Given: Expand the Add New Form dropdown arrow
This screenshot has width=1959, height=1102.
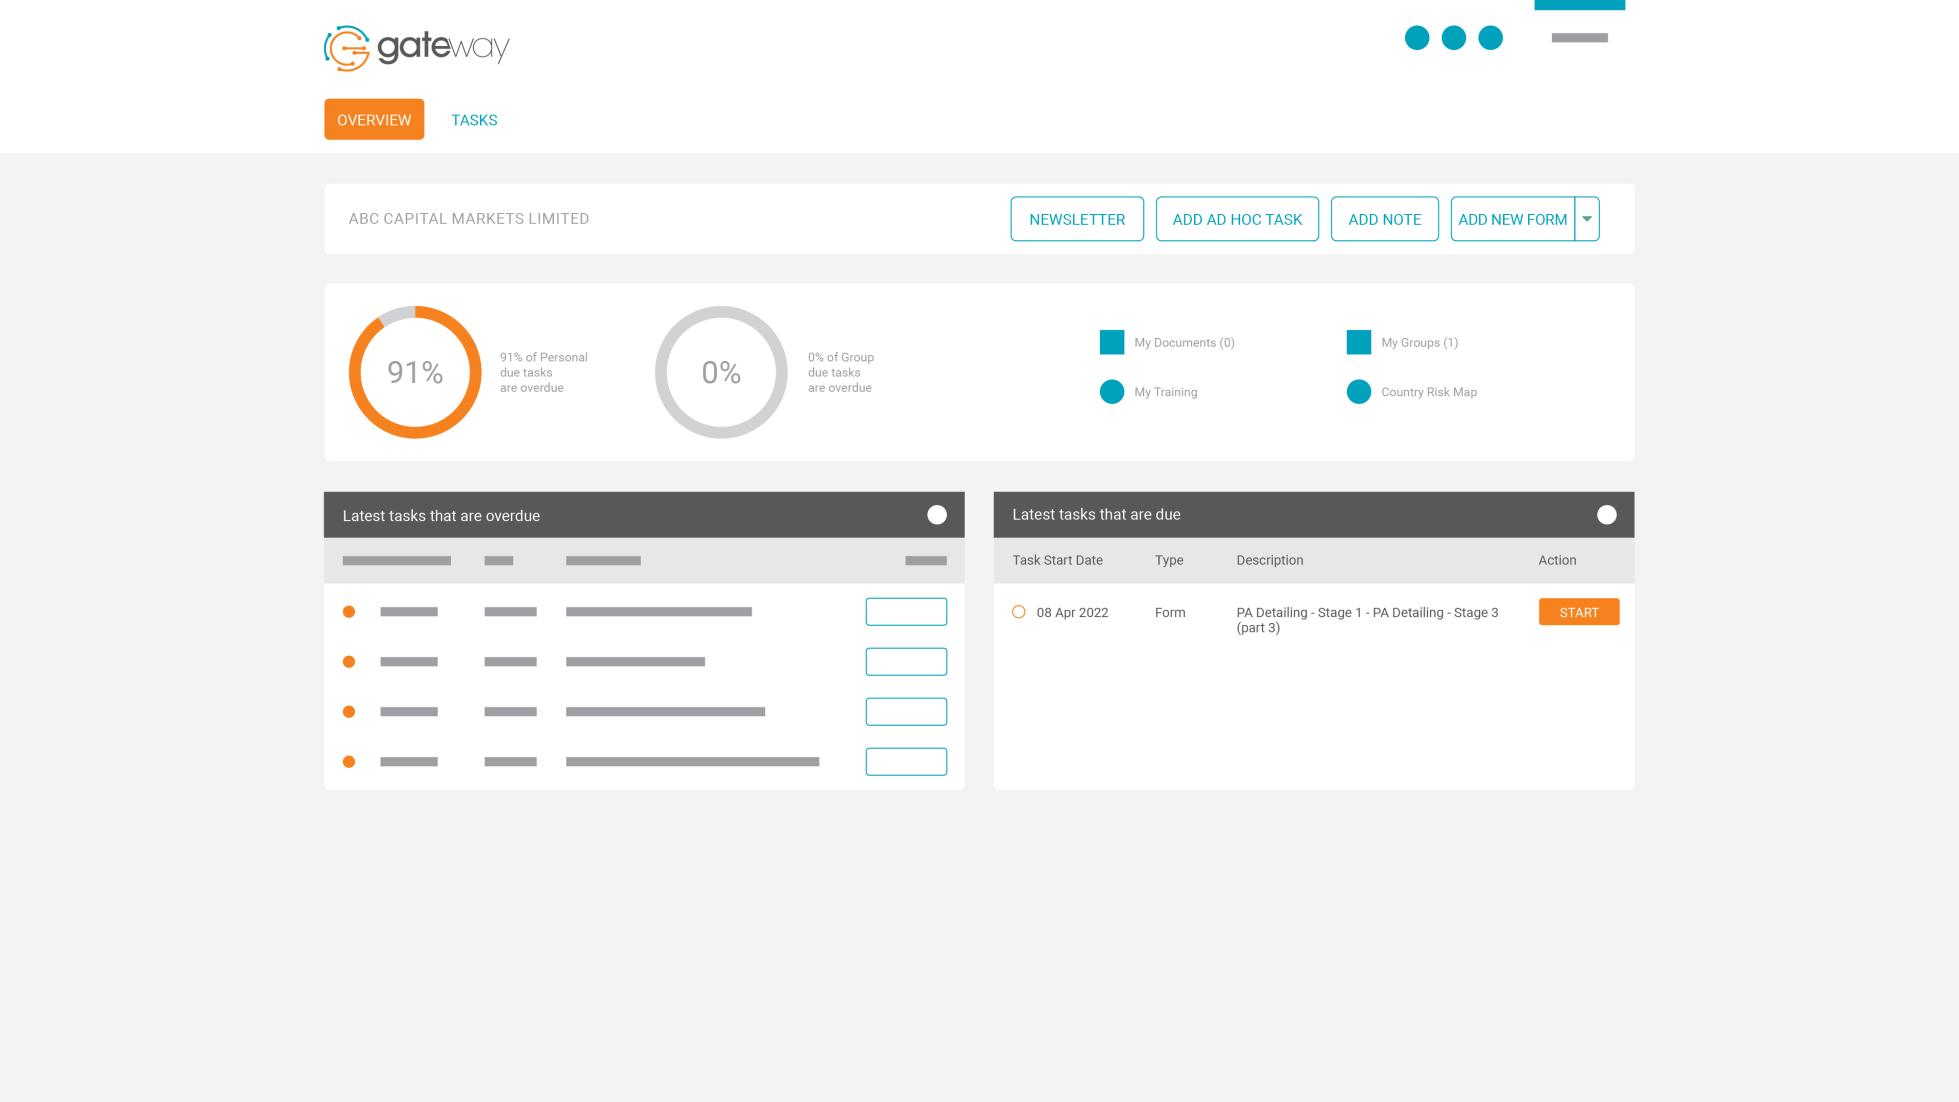Looking at the screenshot, I should [1586, 219].
